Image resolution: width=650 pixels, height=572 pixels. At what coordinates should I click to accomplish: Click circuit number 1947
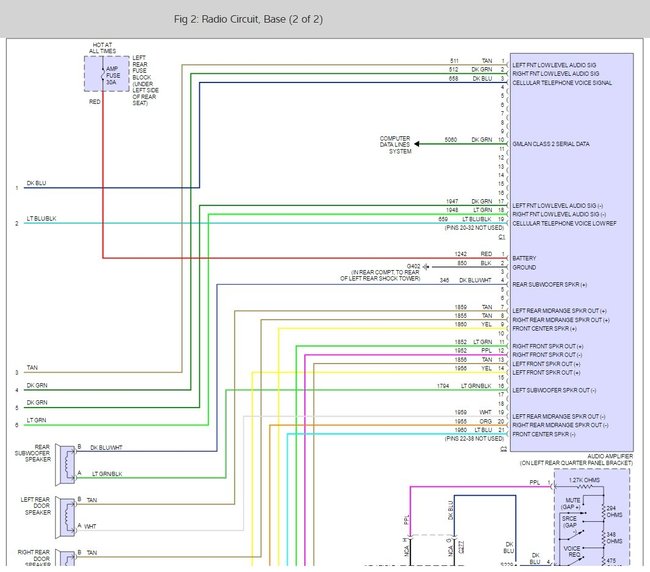point(452,201)
